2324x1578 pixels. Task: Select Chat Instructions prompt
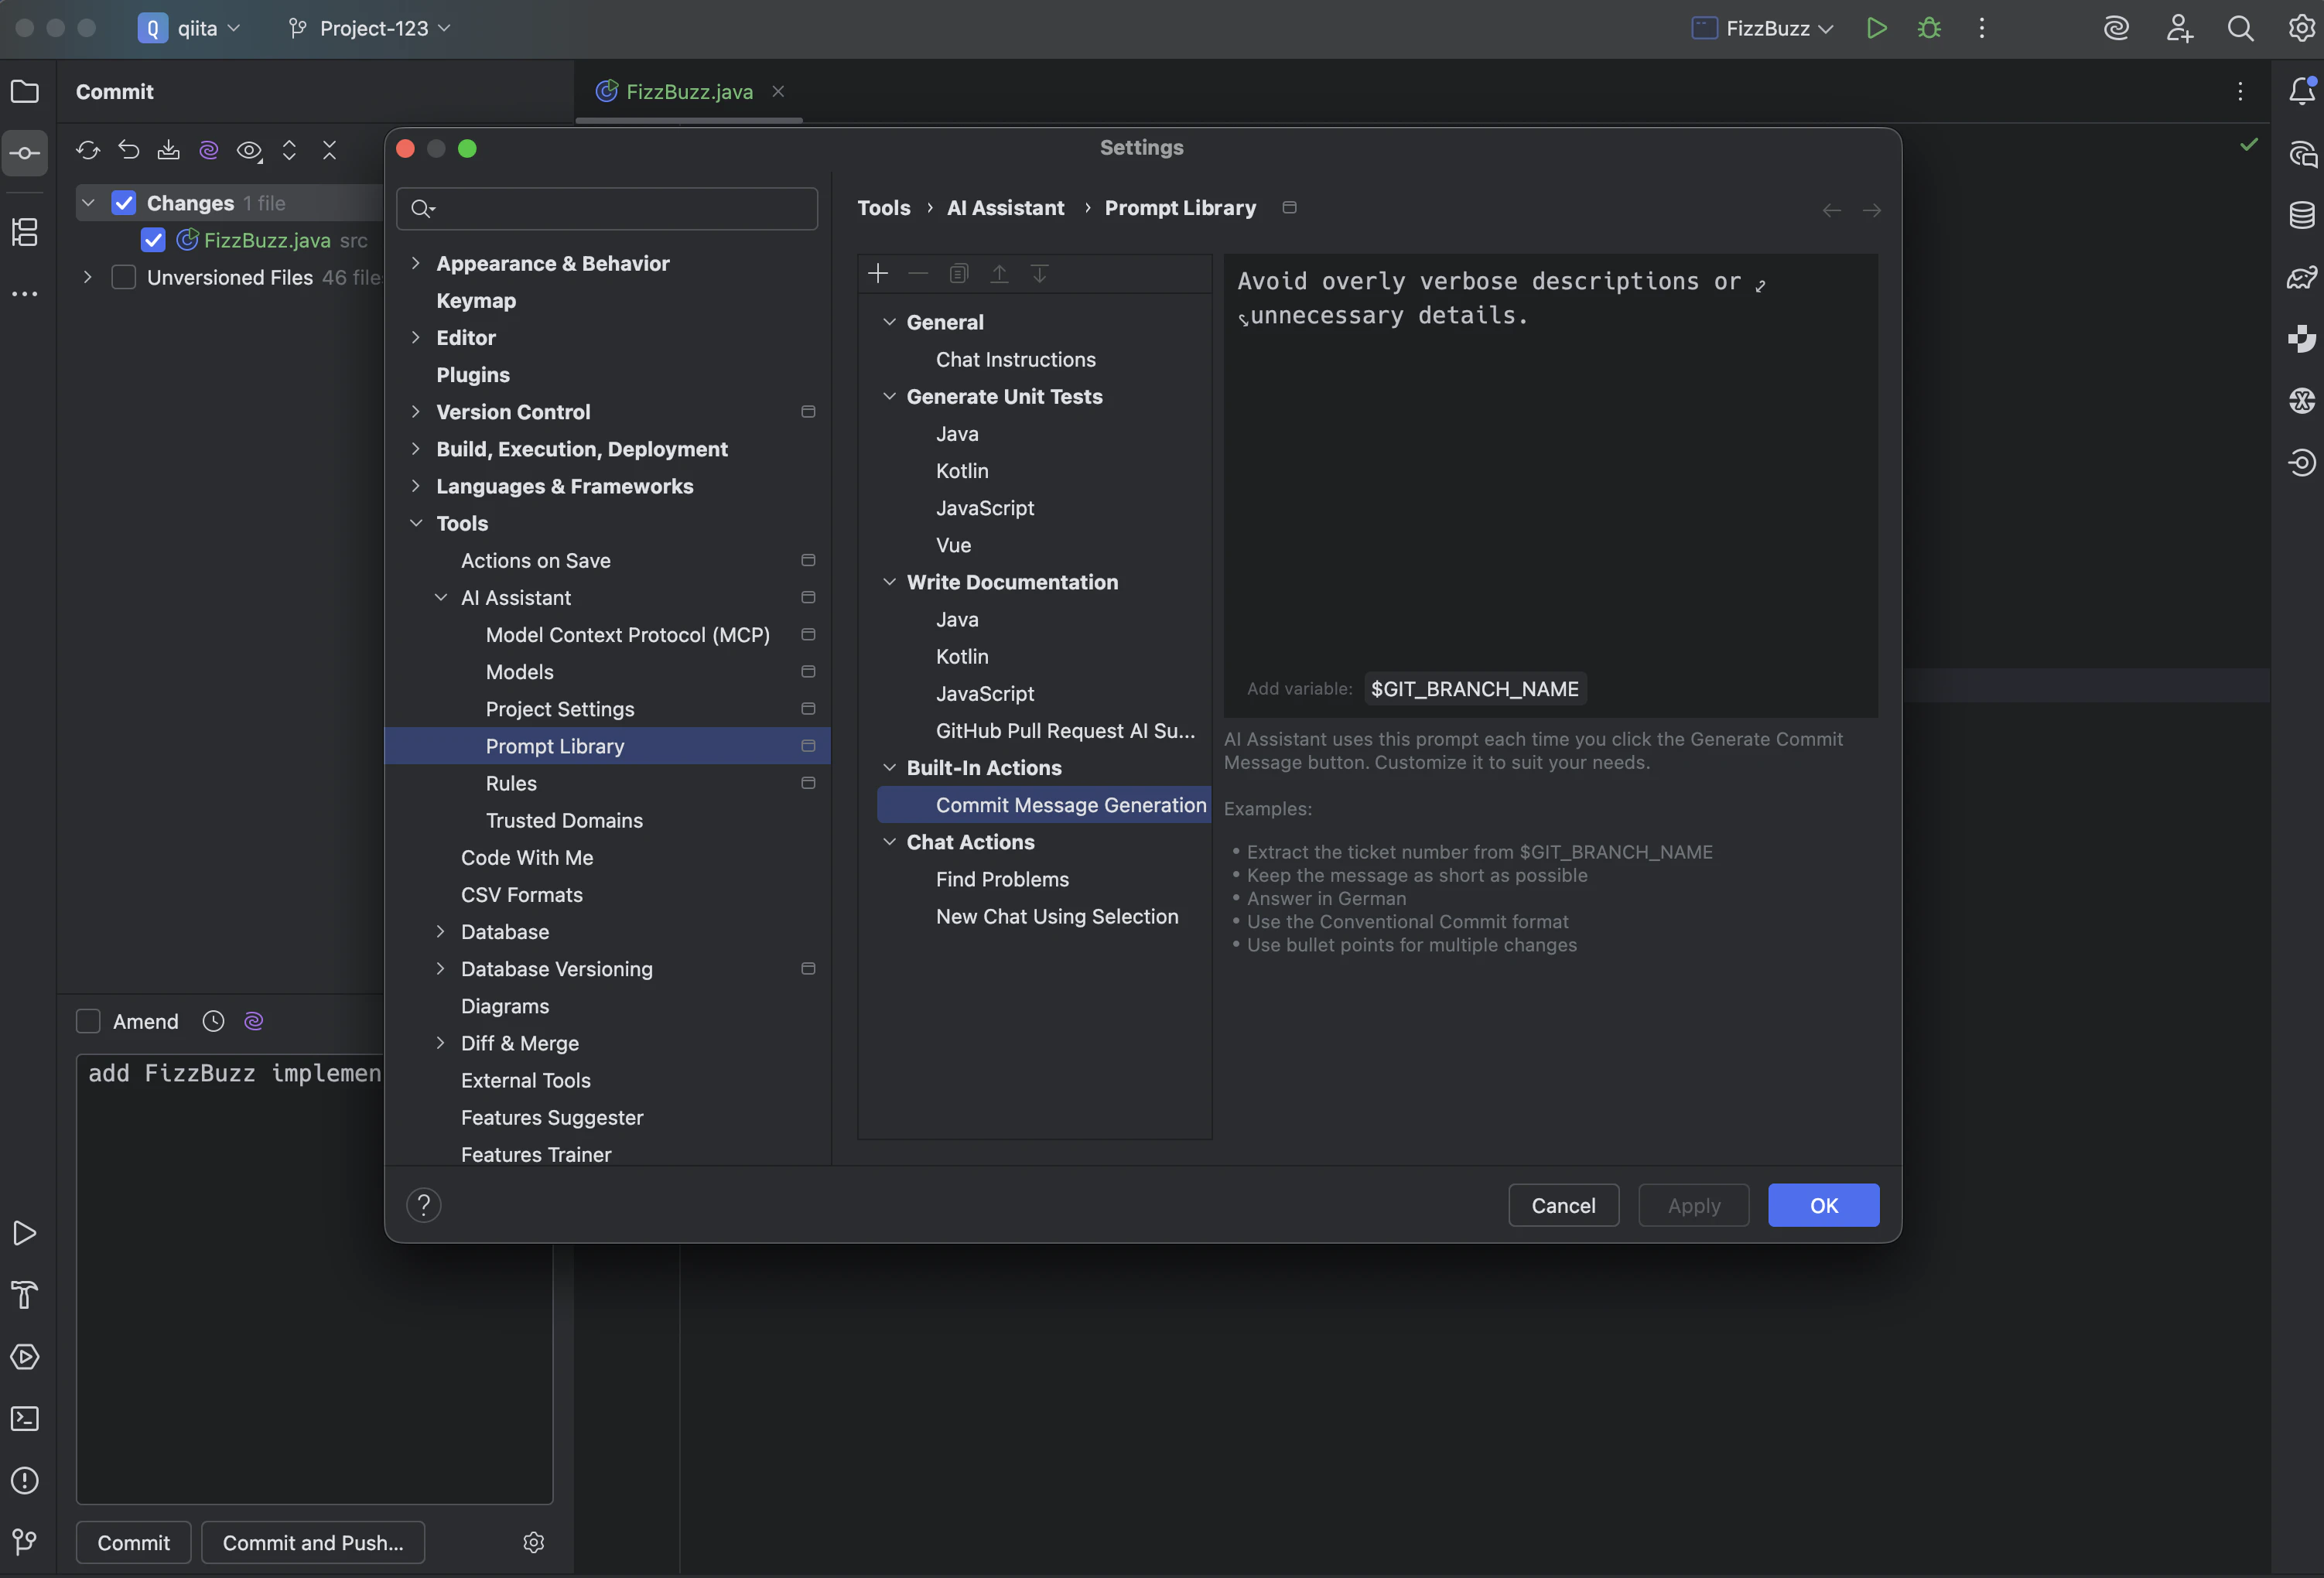click(x=1015, y=359)
